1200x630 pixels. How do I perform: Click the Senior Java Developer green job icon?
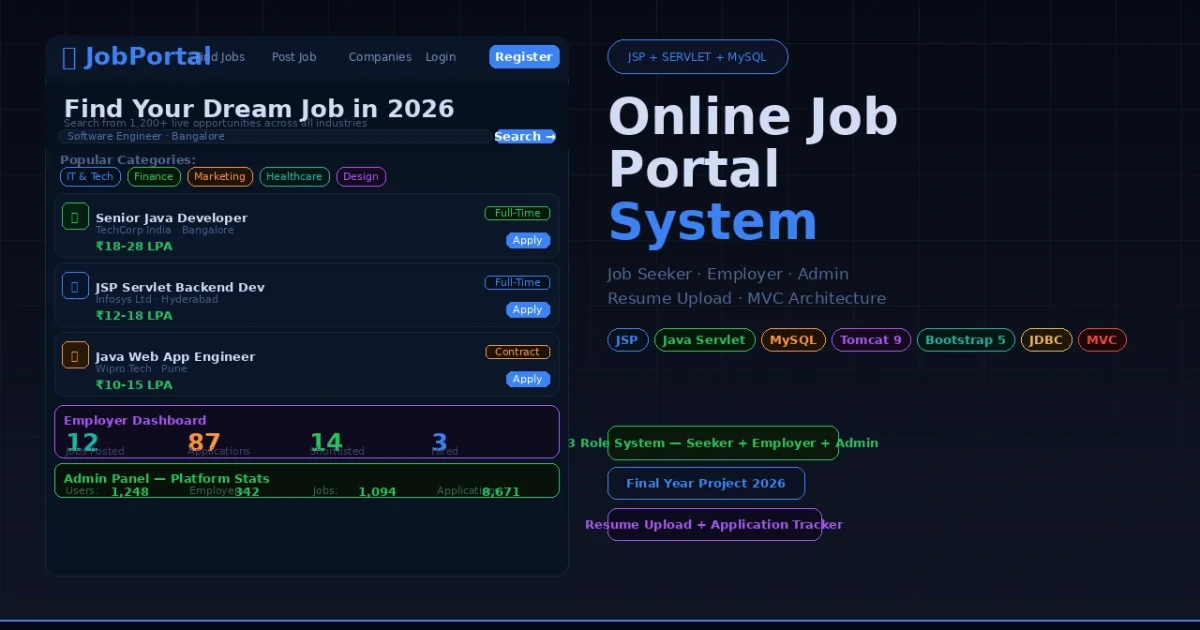click(x=75, y=215)
